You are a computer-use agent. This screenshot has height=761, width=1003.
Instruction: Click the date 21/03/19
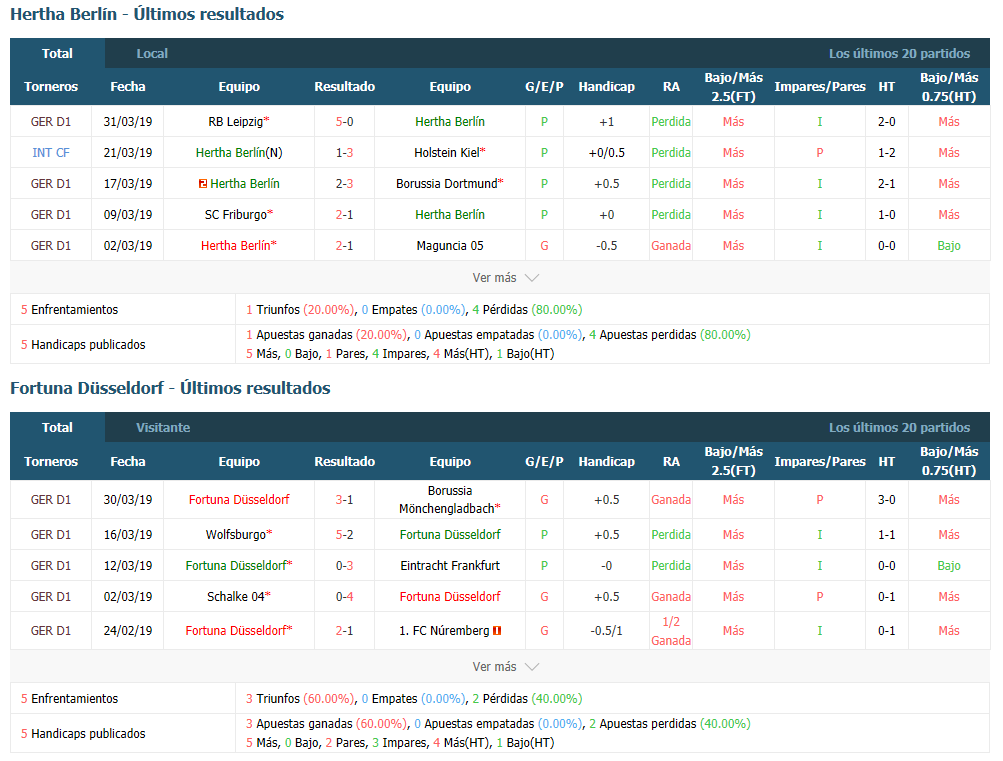coord(128,153)
